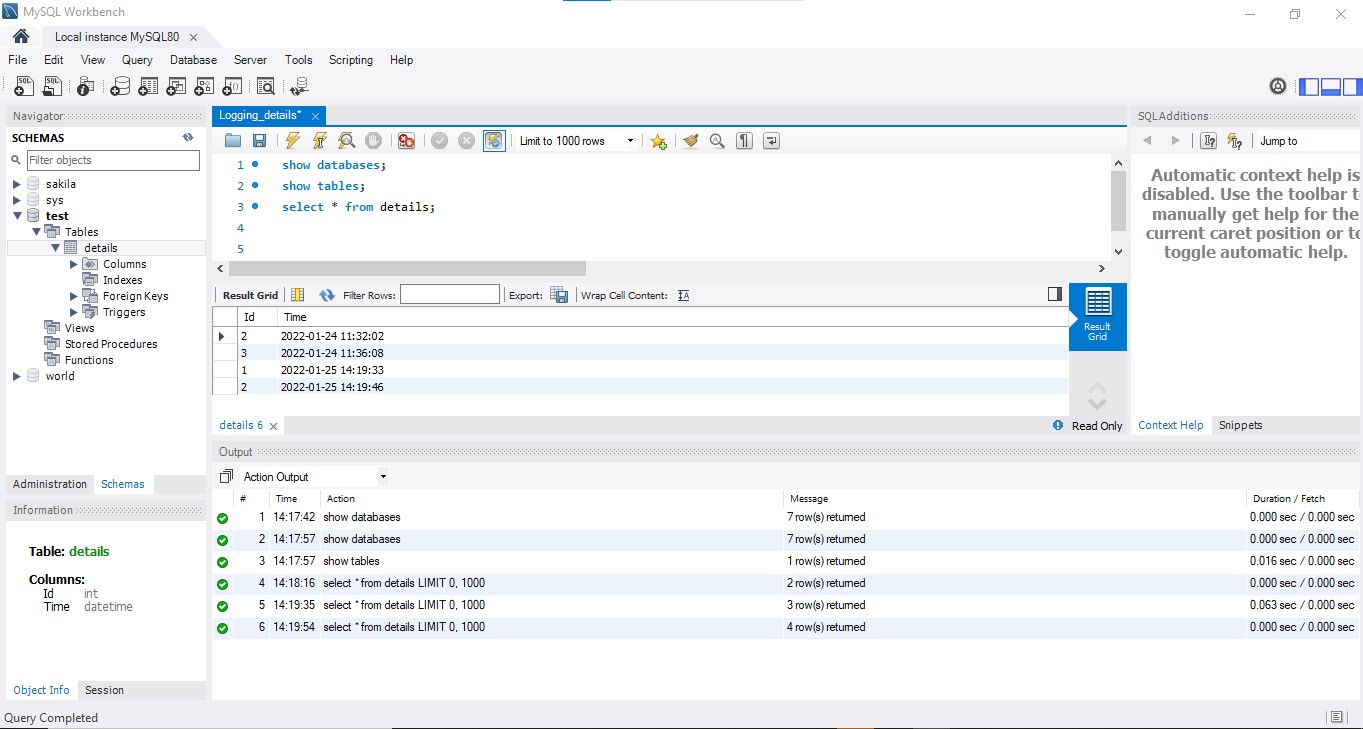Toggle the bottom output panel visibility
This screenshot has height=729, width=1363.
[x=1331, y=87]
